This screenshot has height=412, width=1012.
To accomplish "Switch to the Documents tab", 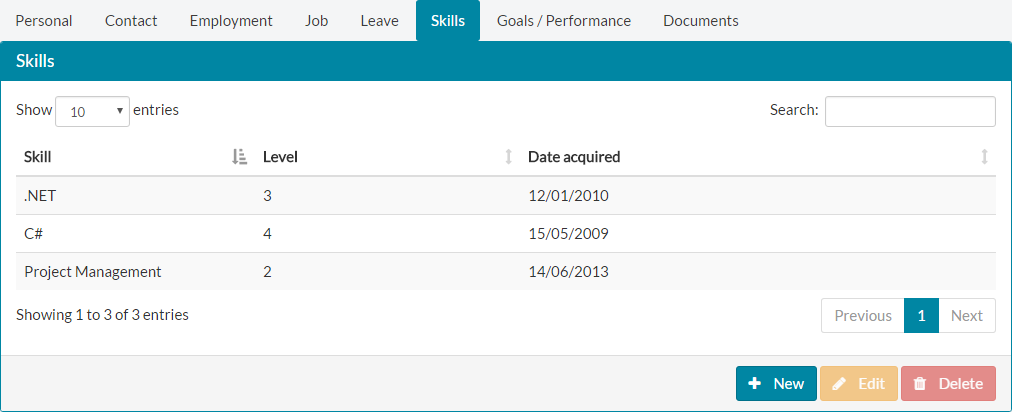I will click(700, 20).
